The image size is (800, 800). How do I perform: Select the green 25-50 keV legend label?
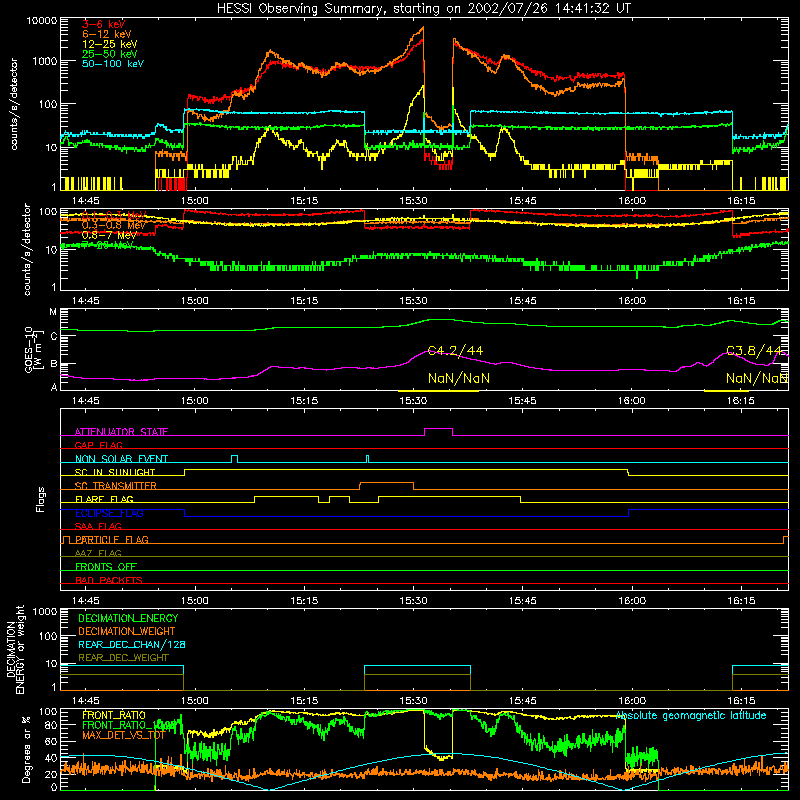110,54
